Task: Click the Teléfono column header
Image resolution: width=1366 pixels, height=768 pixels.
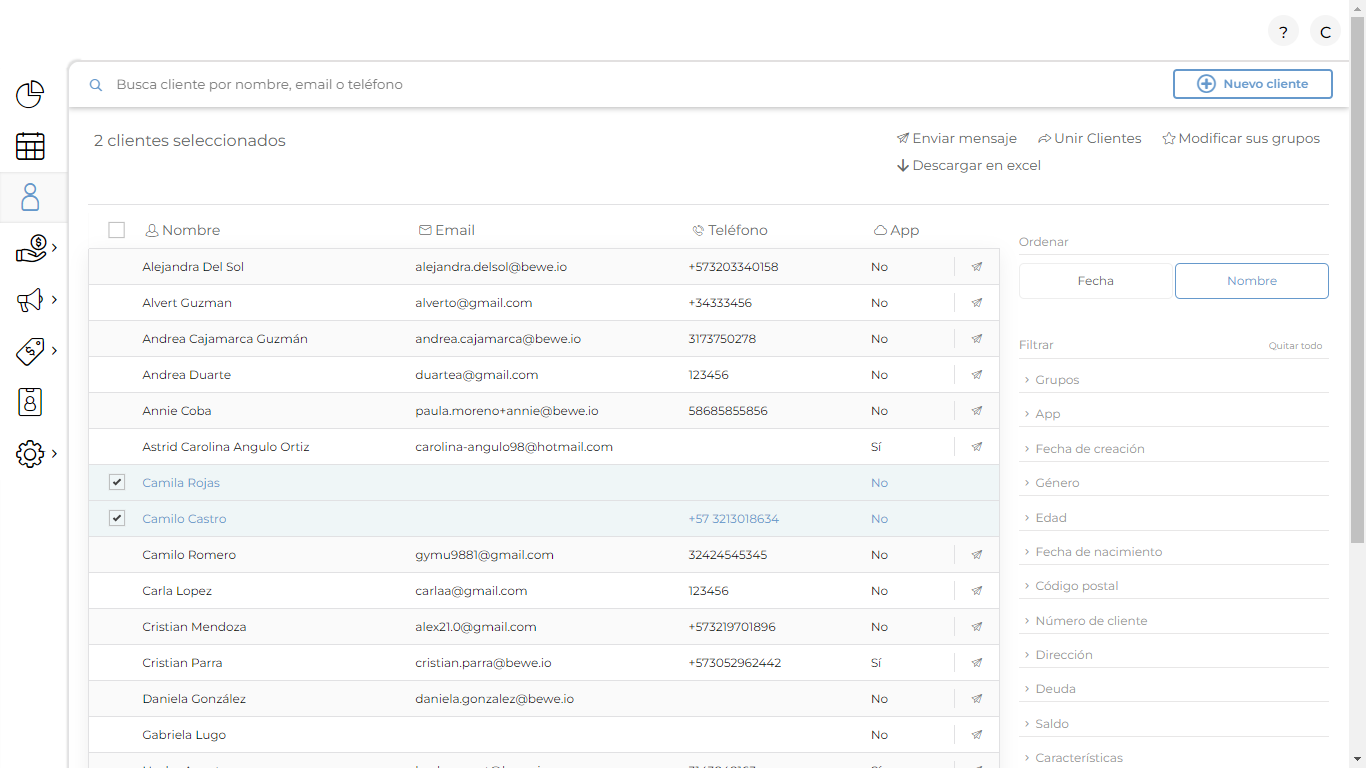Action: [x=730, y=230]
